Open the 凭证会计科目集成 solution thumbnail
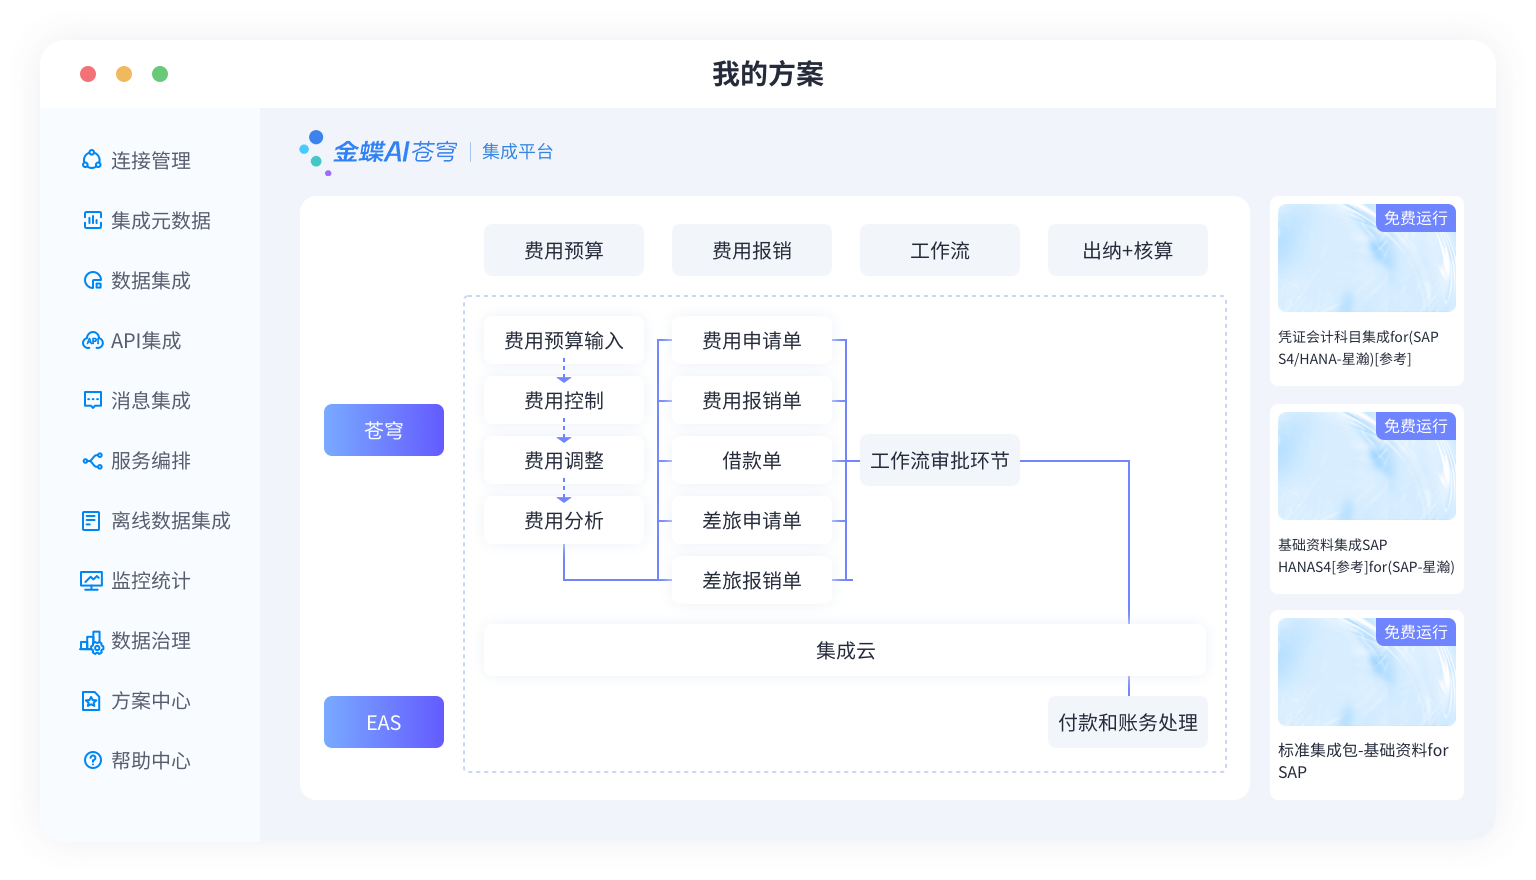Image resolution: width=1536 pixels, height=880 pixels. 1367,258
